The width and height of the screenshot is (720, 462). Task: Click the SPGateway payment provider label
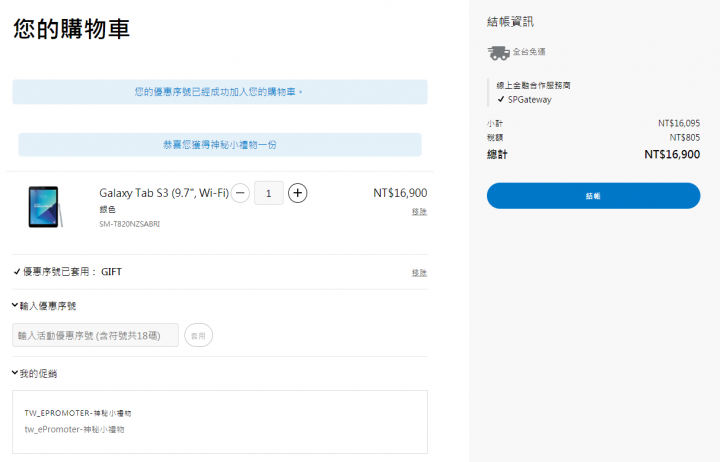[529, 100]
